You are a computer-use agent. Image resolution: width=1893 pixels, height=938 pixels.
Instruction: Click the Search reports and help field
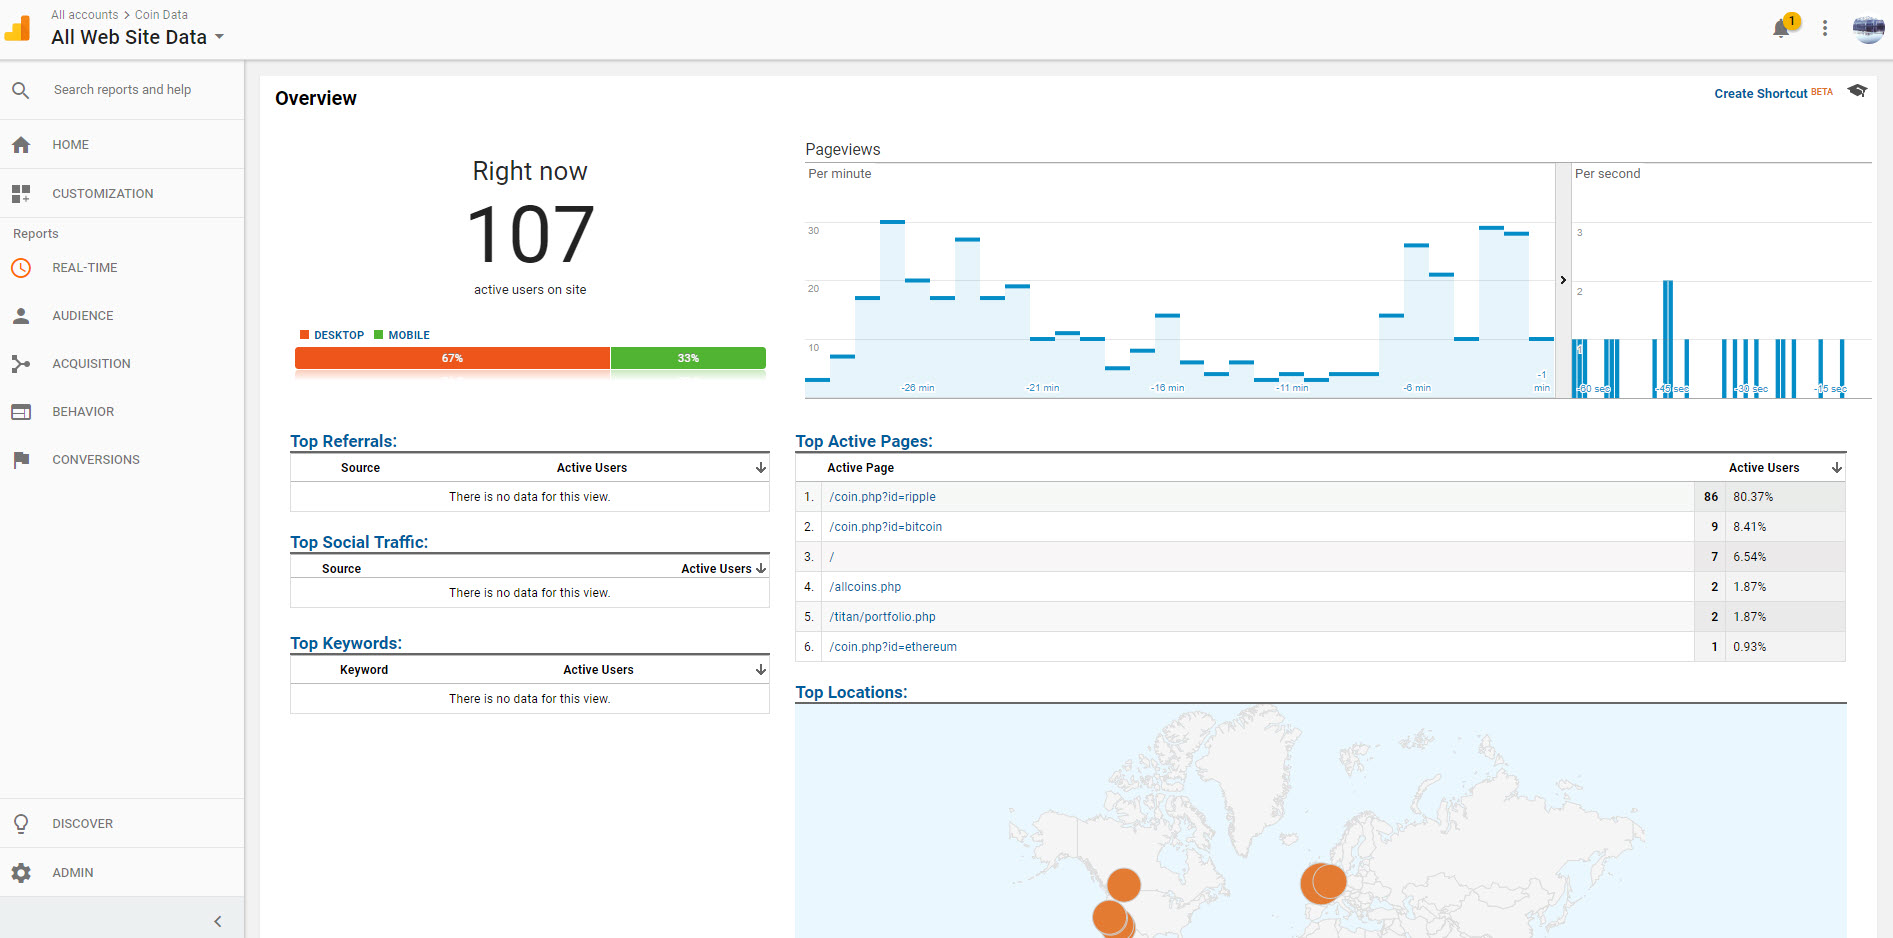click(122, 90)
